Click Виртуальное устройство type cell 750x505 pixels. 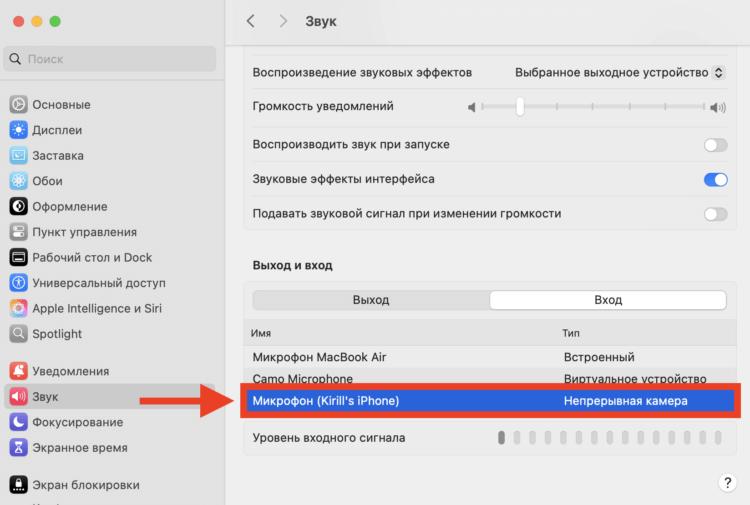click(635, 378)
